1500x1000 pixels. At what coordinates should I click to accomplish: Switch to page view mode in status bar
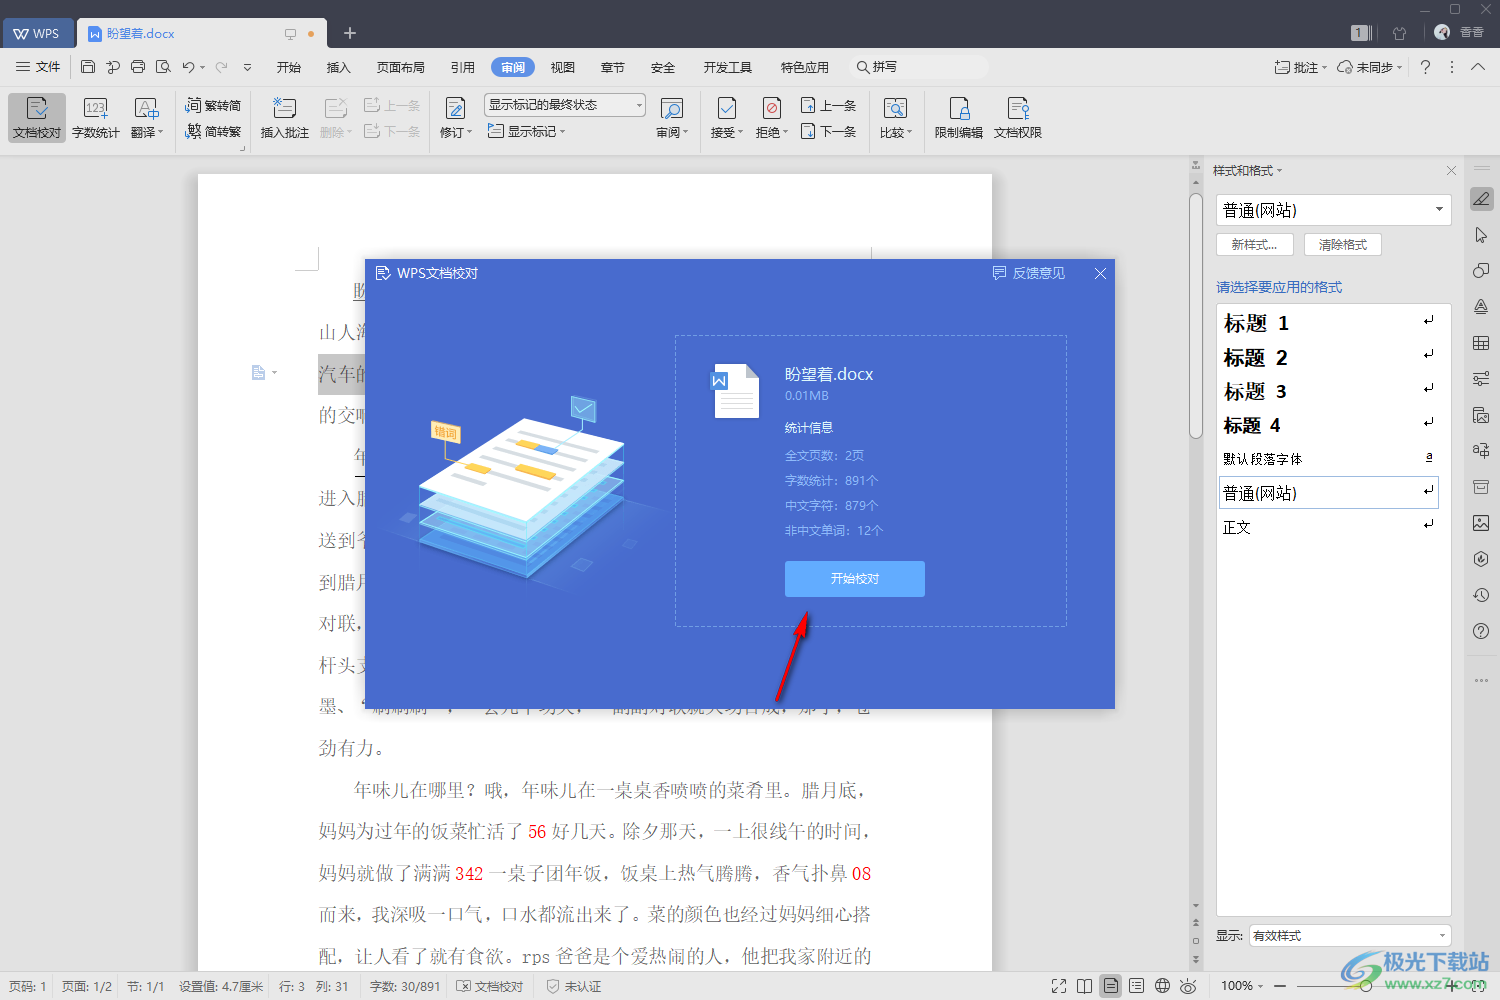click(x=1110, y=986)
